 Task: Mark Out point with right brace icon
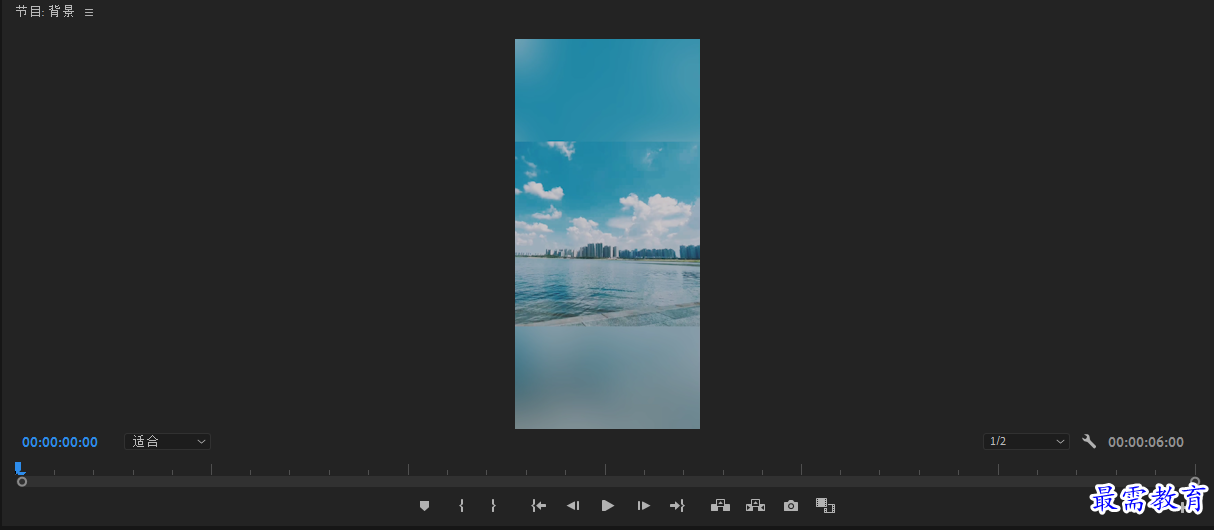pos(493,506)
